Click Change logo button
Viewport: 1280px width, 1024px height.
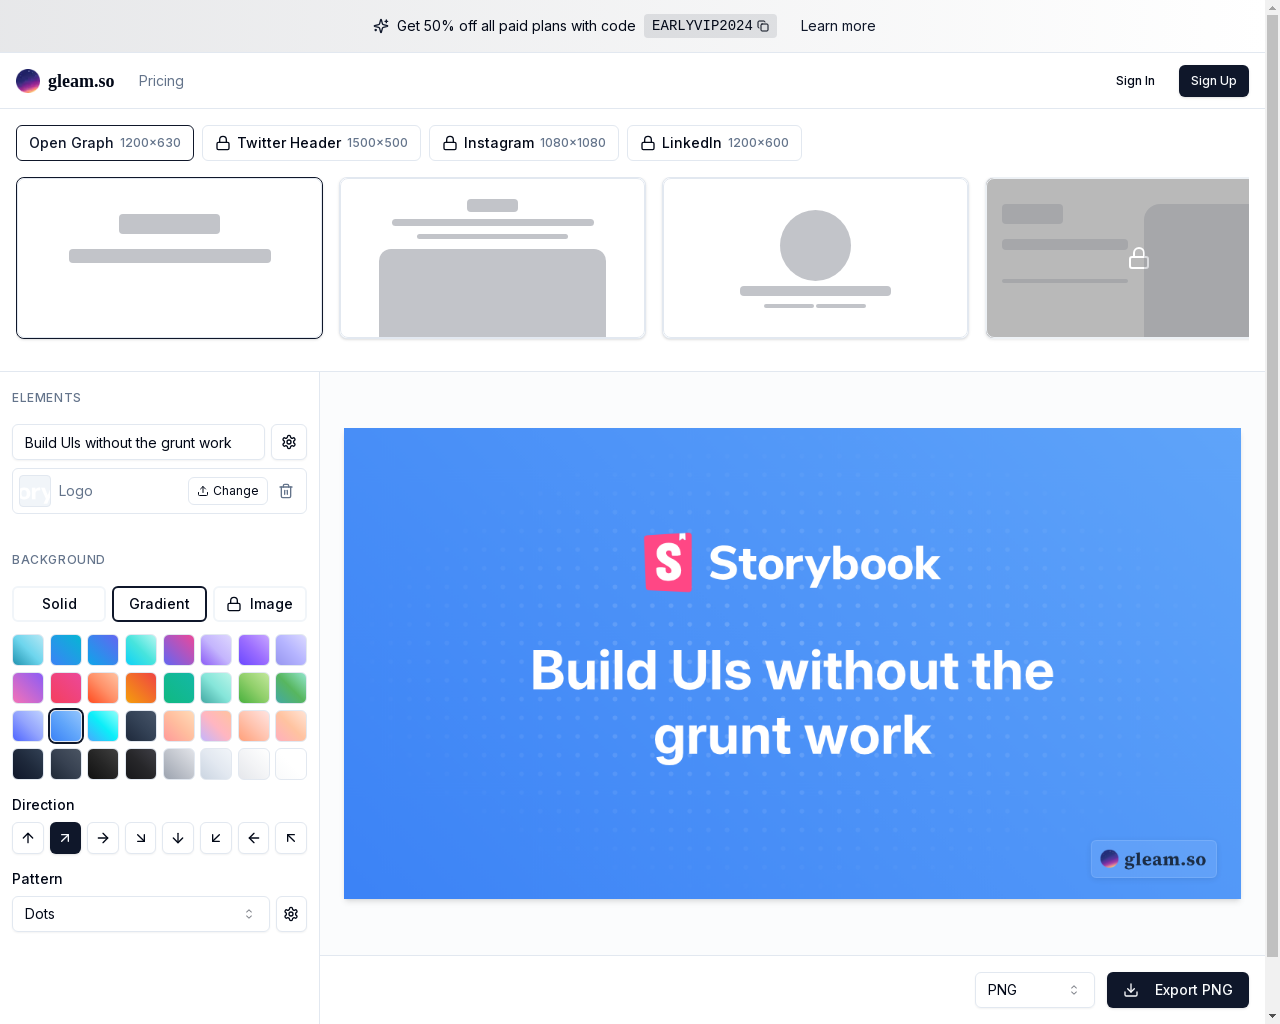[x=228, y=491]
